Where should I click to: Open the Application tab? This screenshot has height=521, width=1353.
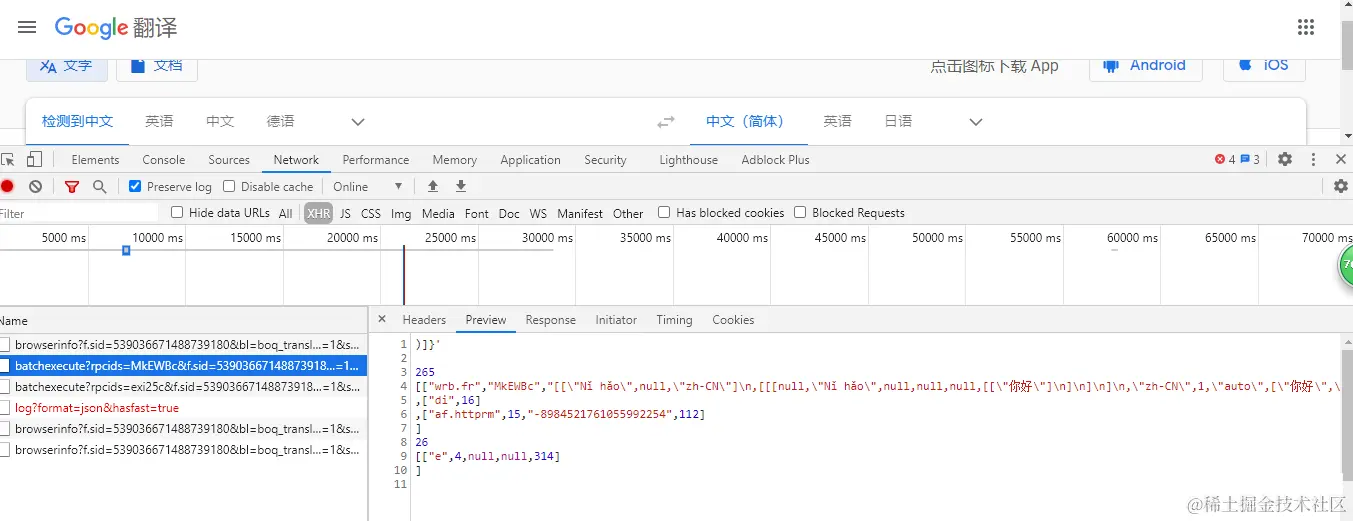[530, 159]
